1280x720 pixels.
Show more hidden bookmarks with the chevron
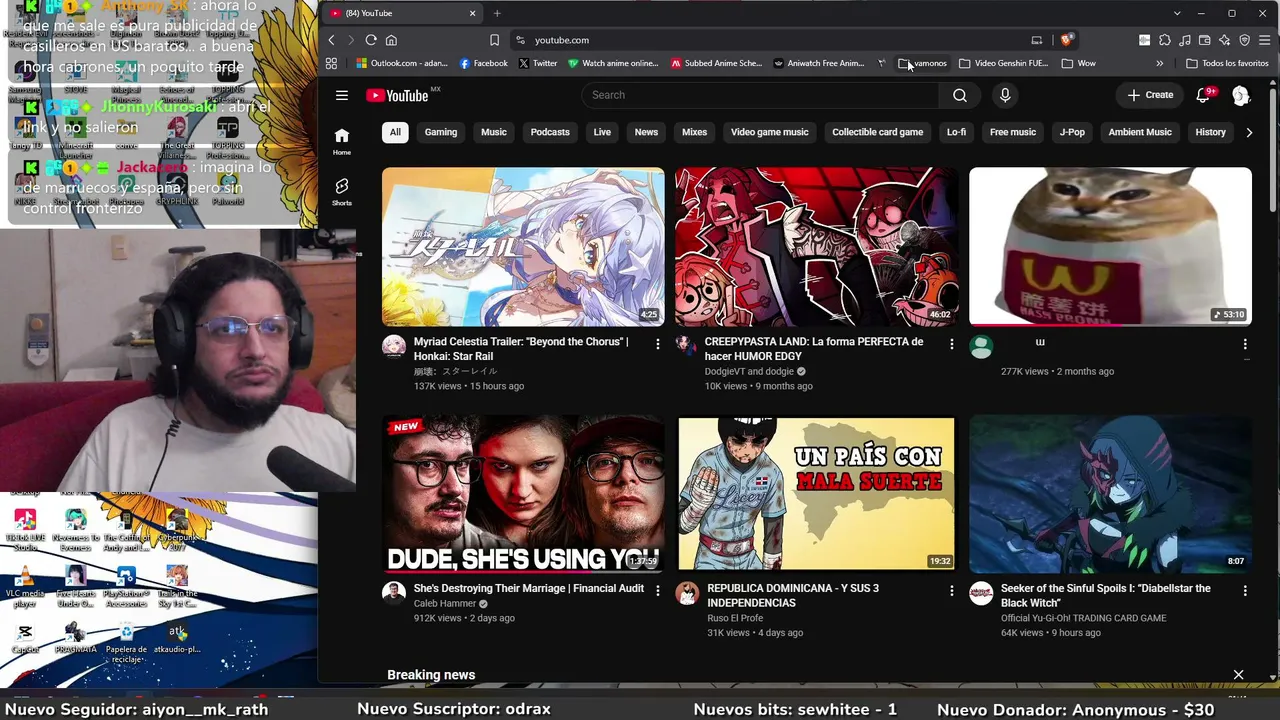(1160, 63)
